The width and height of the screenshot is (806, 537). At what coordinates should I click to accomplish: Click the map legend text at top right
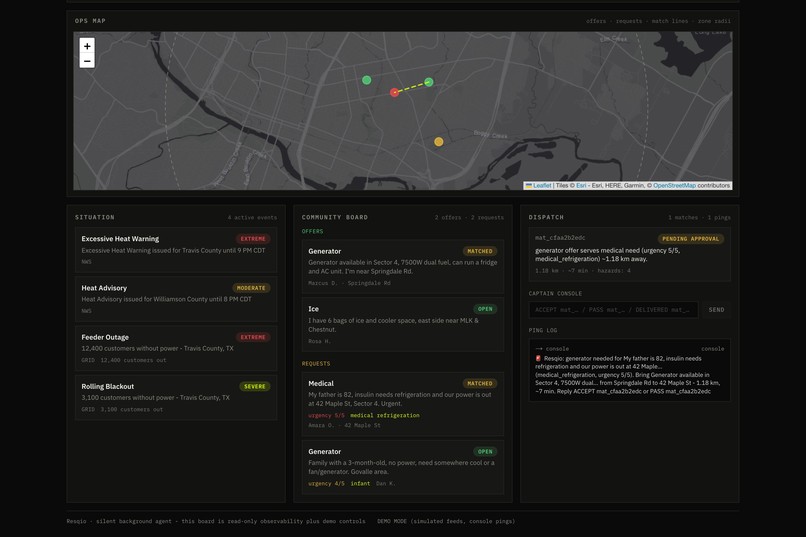pyautogui.click(x=658, y=21)
